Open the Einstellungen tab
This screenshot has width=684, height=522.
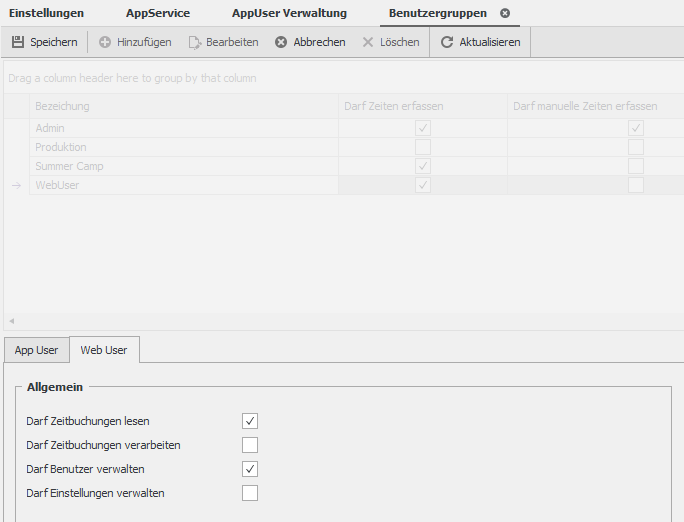click(46, 13)
